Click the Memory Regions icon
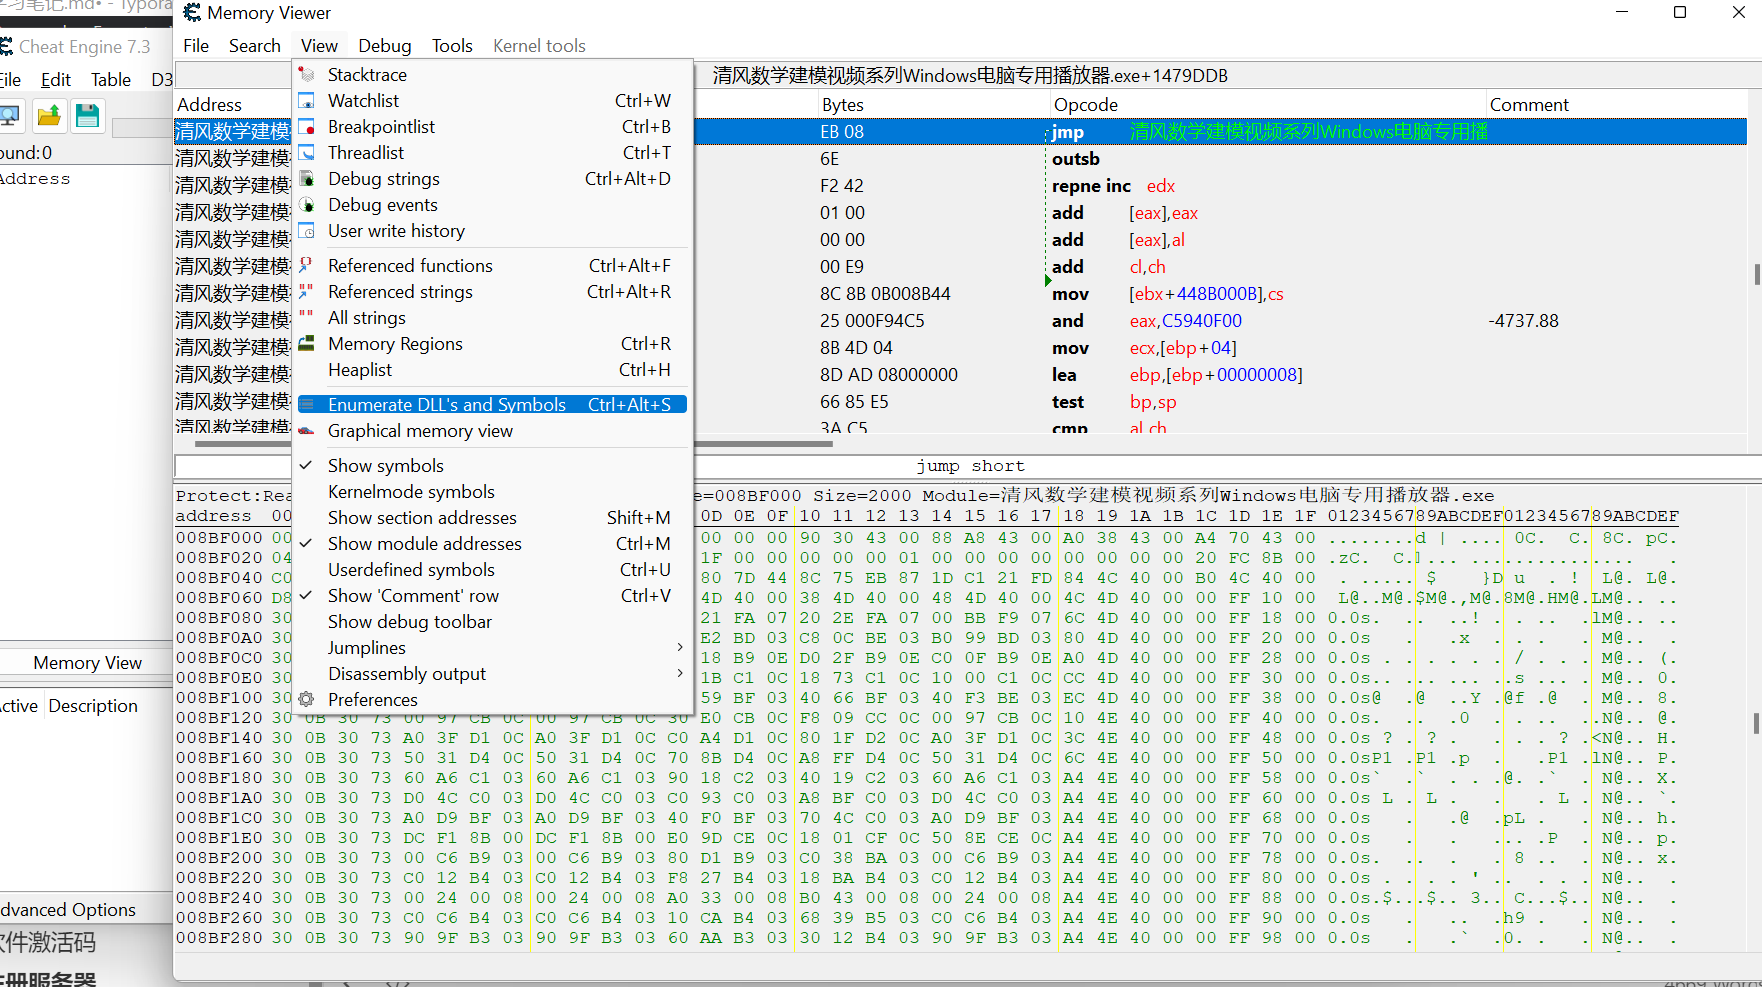 306,343
